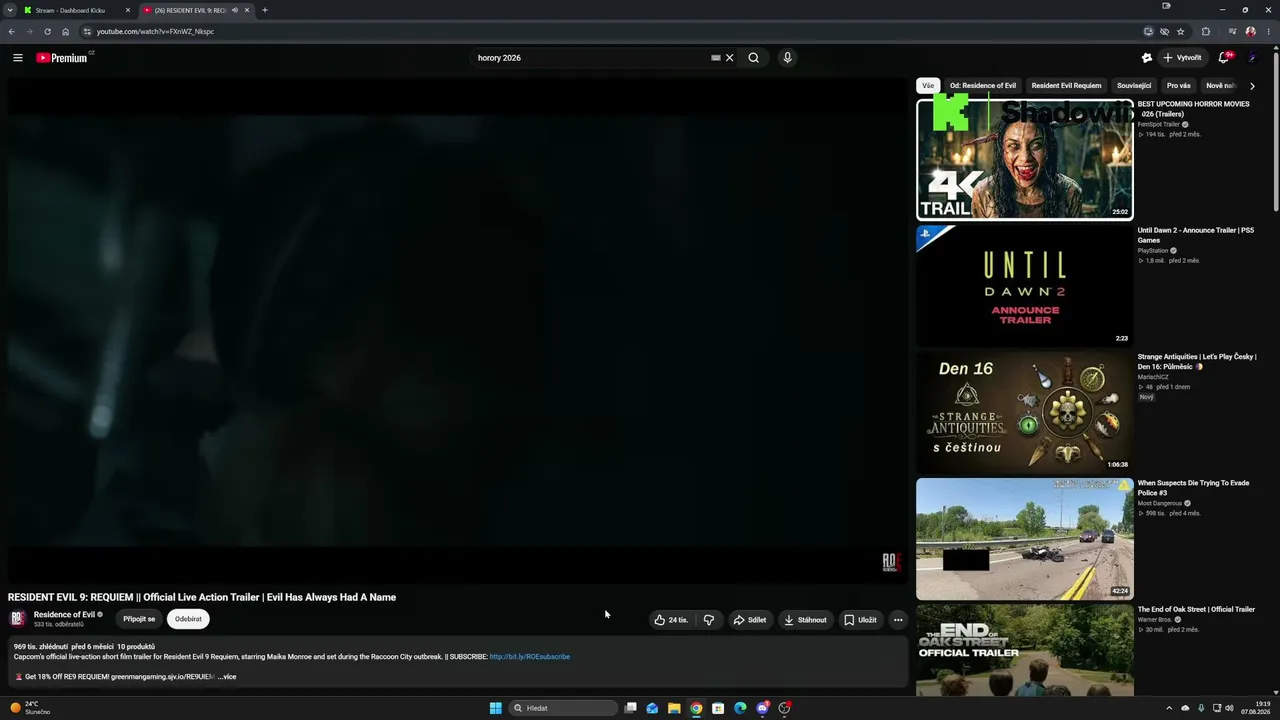Go back in browser history

tap(12, 31)
